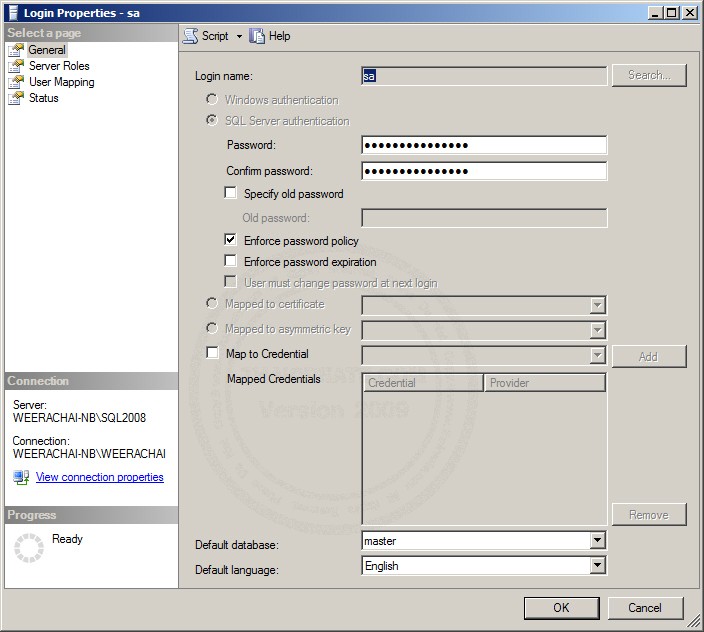Viewport: 704px width, 632px height.
Task: Check the Map to Credential box
Action: 212,353
